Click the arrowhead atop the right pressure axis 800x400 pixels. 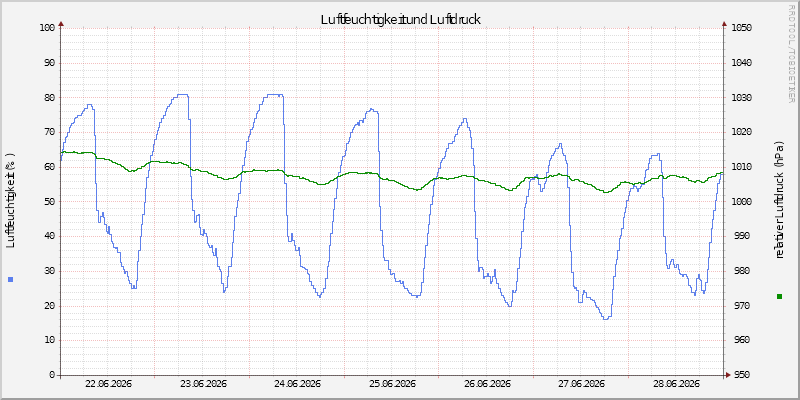coord(724,23)
